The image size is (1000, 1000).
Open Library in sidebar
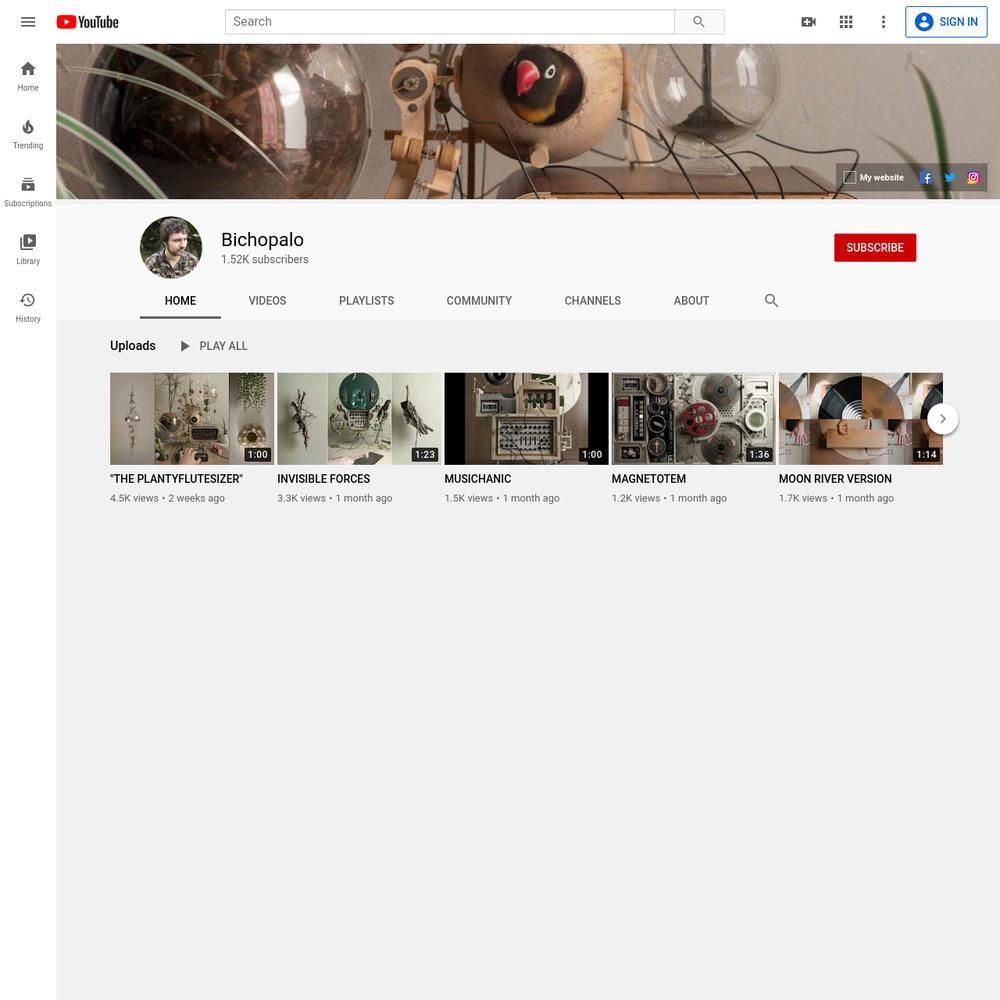28,249
